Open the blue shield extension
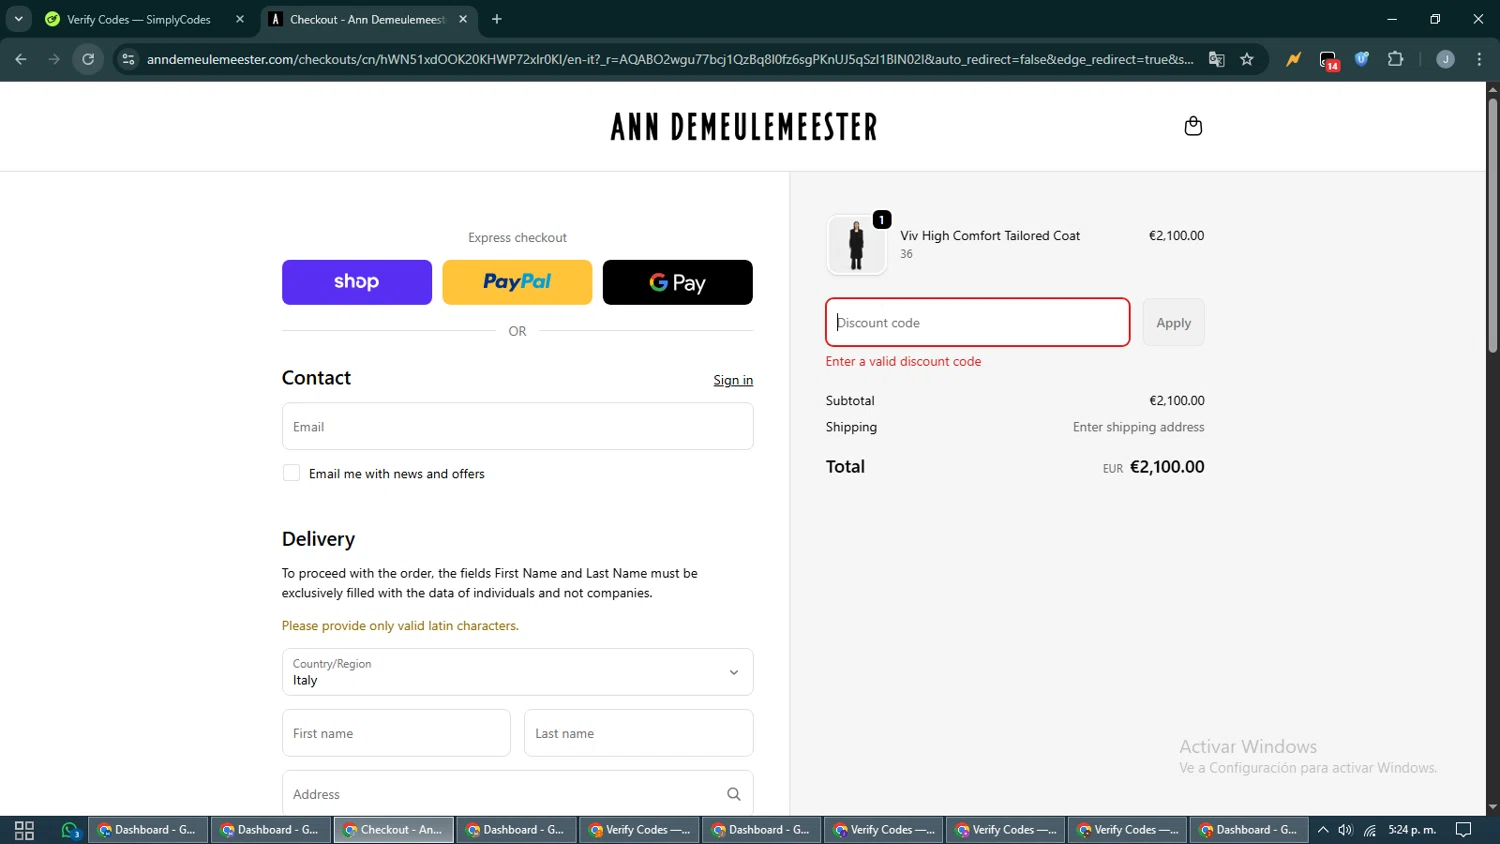 click(1362, 59)
